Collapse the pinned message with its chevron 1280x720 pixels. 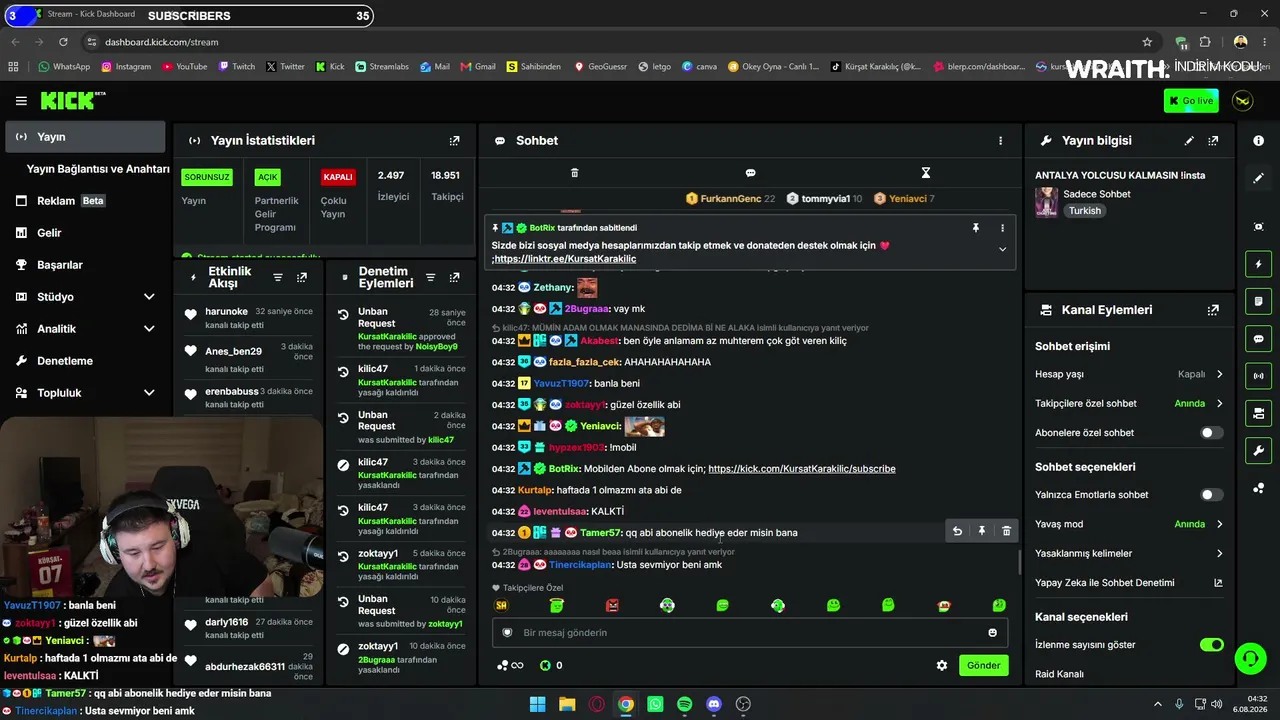point(1002,249)
